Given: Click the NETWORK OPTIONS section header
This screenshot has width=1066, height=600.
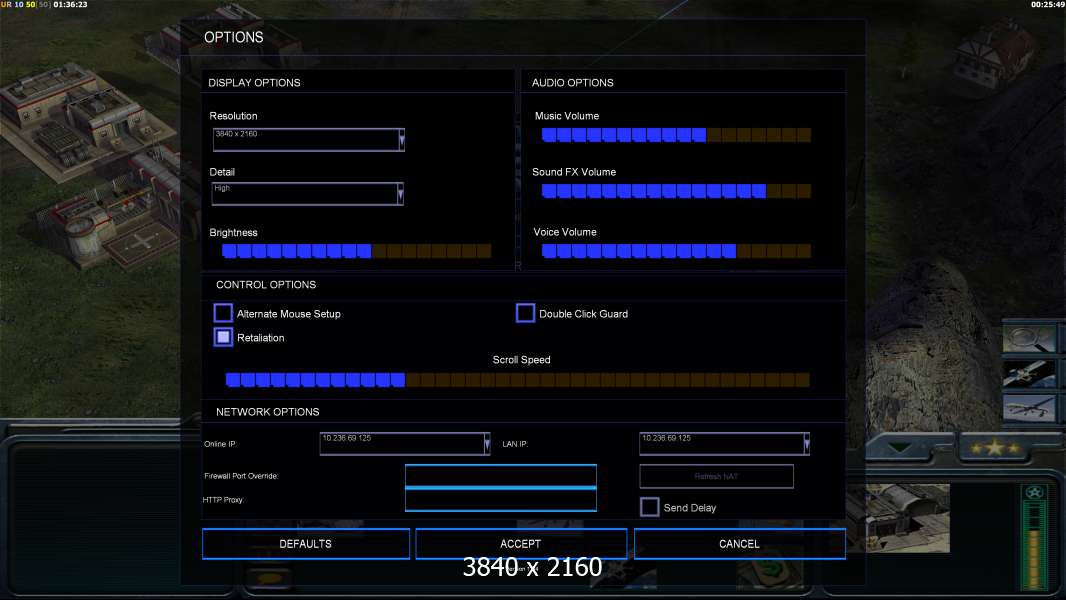Looking at the screenshot, I should (x=267, y=412).
